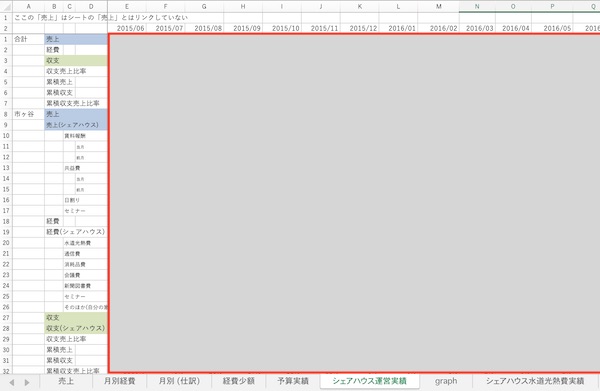Click the note cell ここの「売上」はシートの…
Viewport: 600px width, 391px height.
(x=101, y=18)
